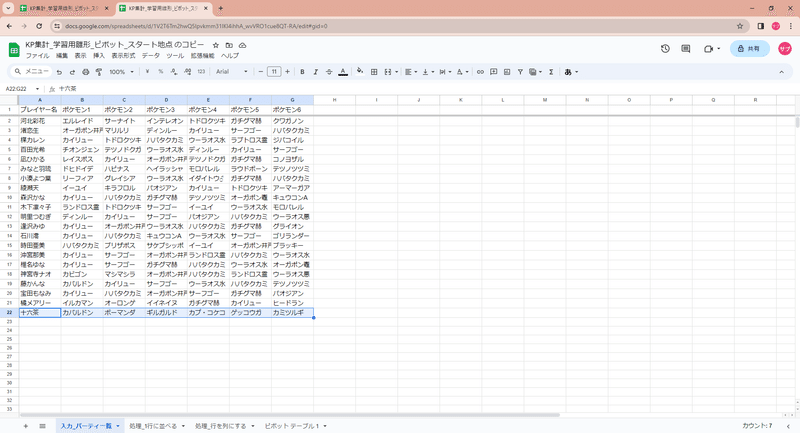Star this spreadsheet document
Screen dimensions: 800x433
(216, 45)
